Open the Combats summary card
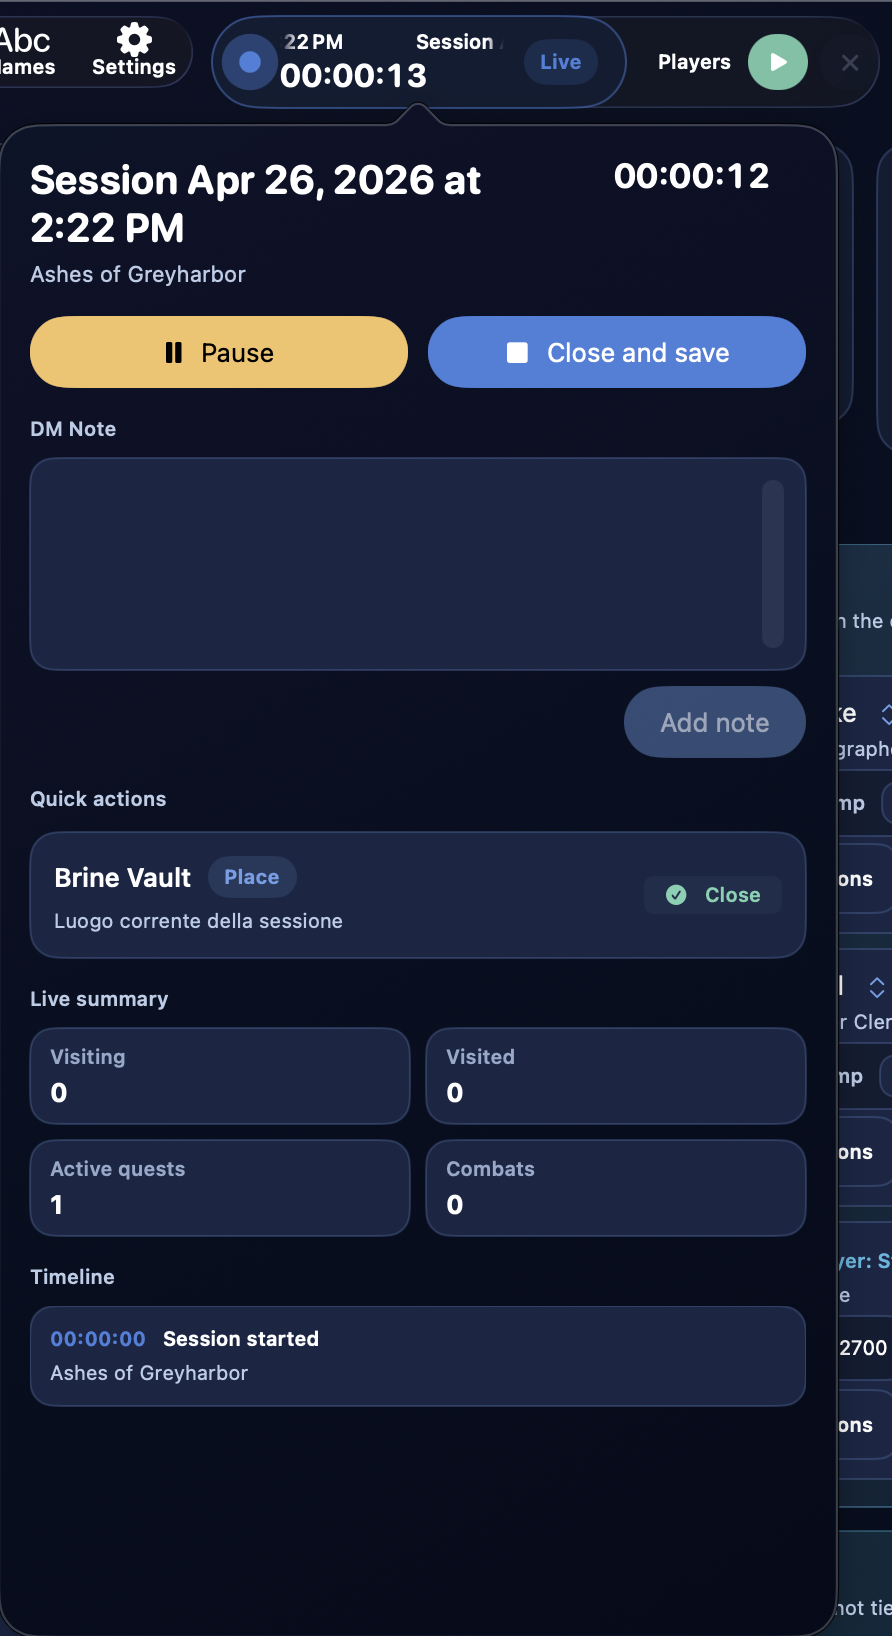Viewport: 892px width, 1636px height. tap(616, 1188)
